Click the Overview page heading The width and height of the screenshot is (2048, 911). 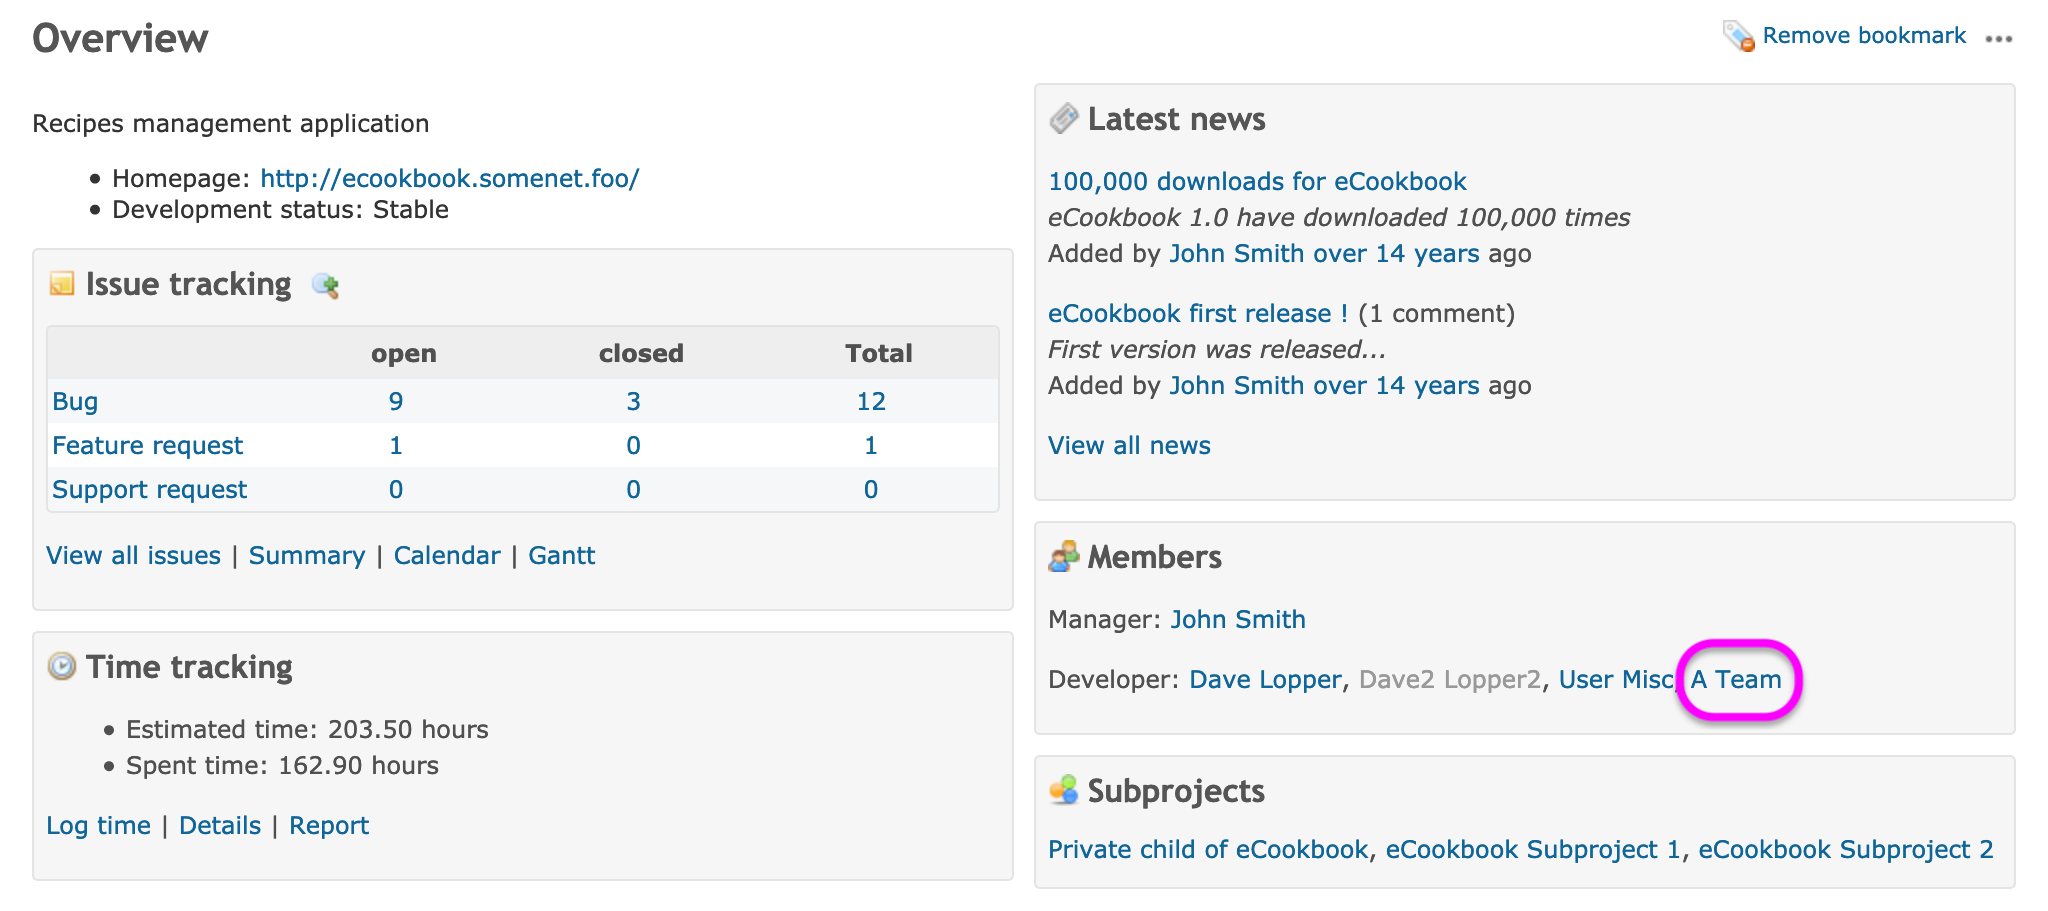coord(120,38)
